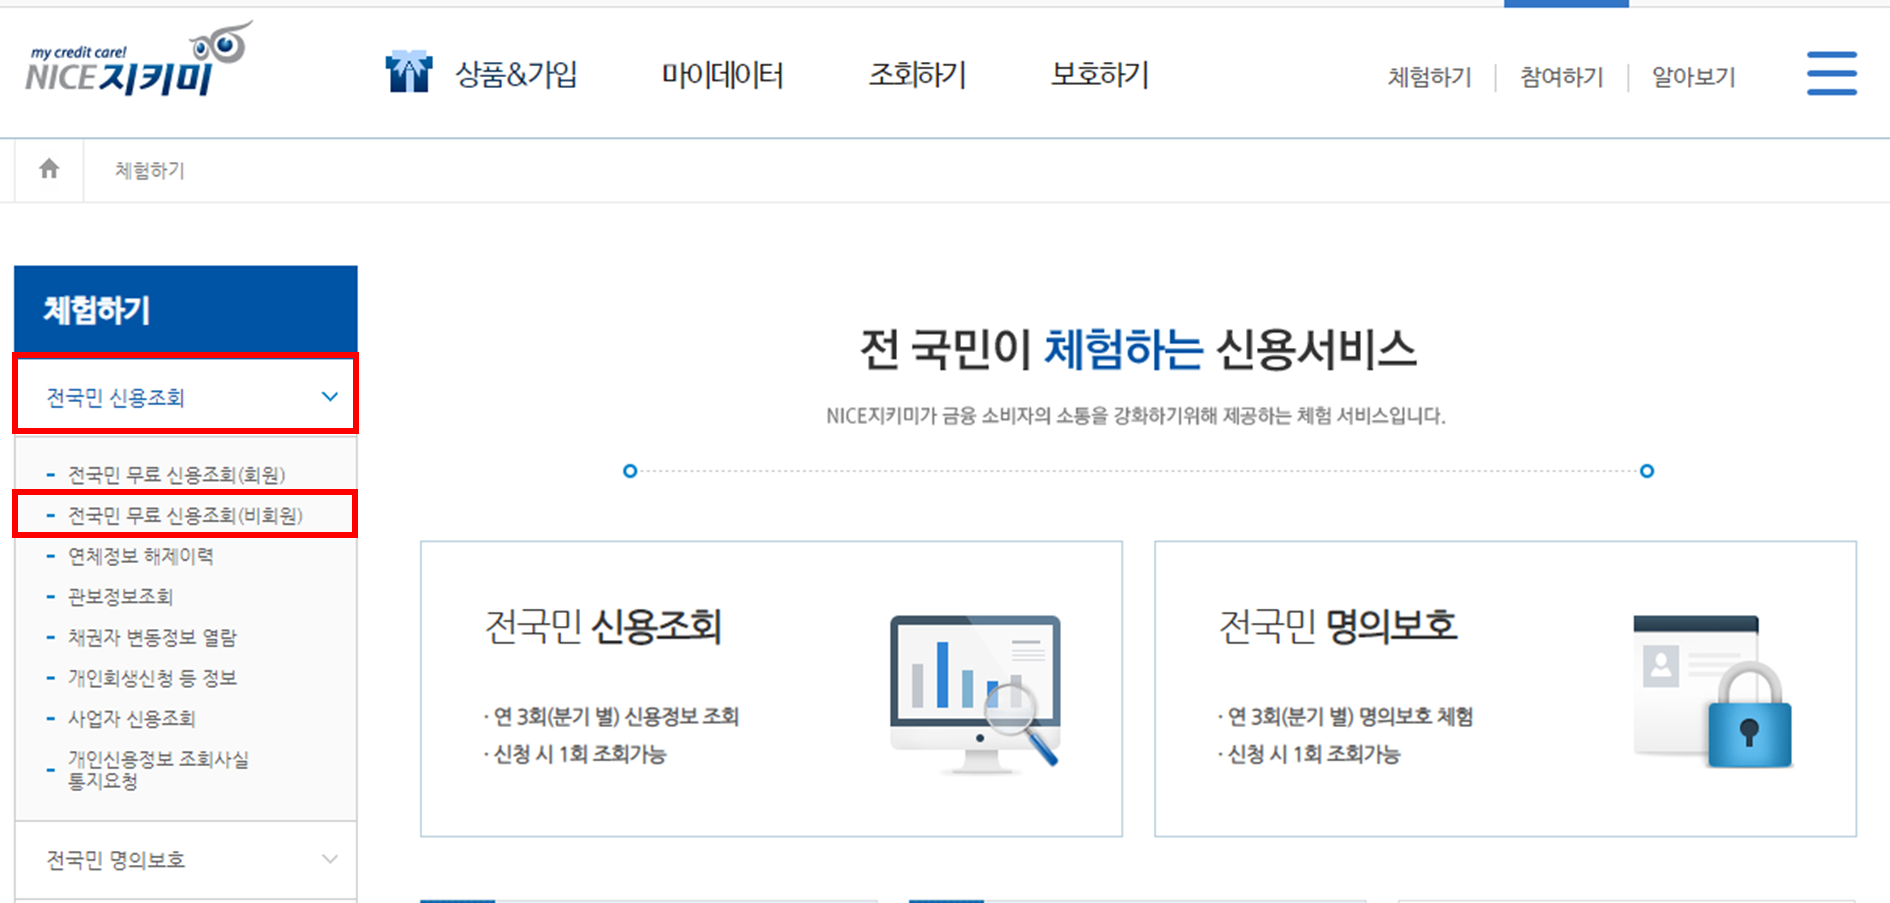The image size is (1890, 903).
Task: Open the hamburger menu icon
Action: coord(1831,73)
